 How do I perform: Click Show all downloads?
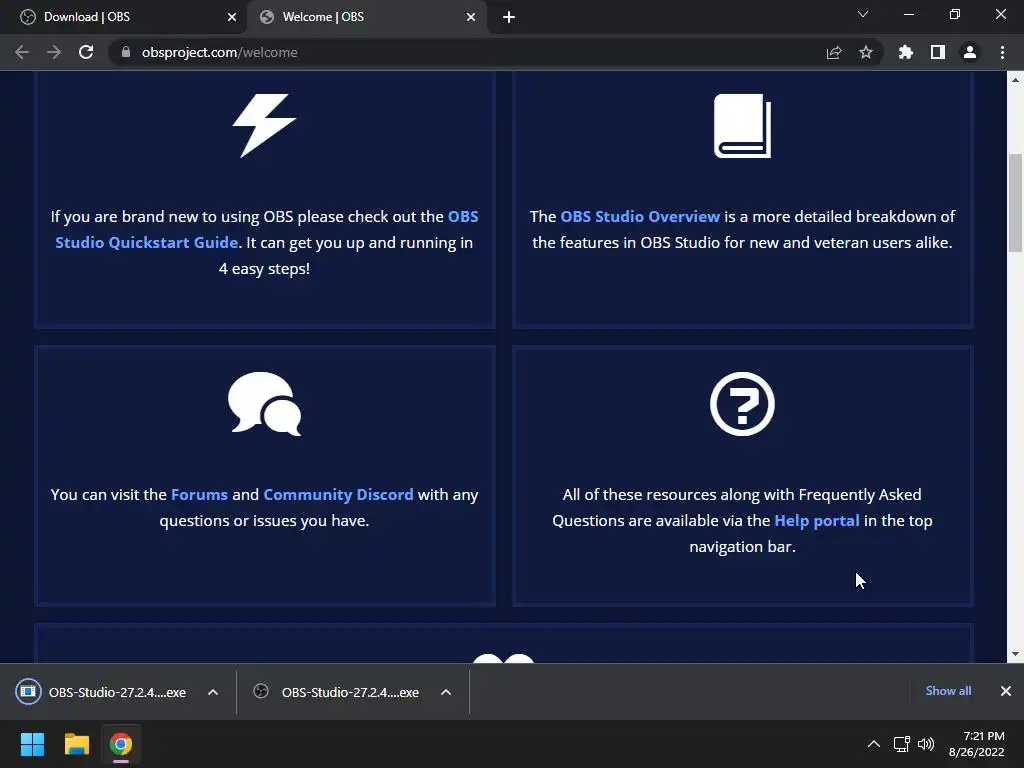[948, 691]
